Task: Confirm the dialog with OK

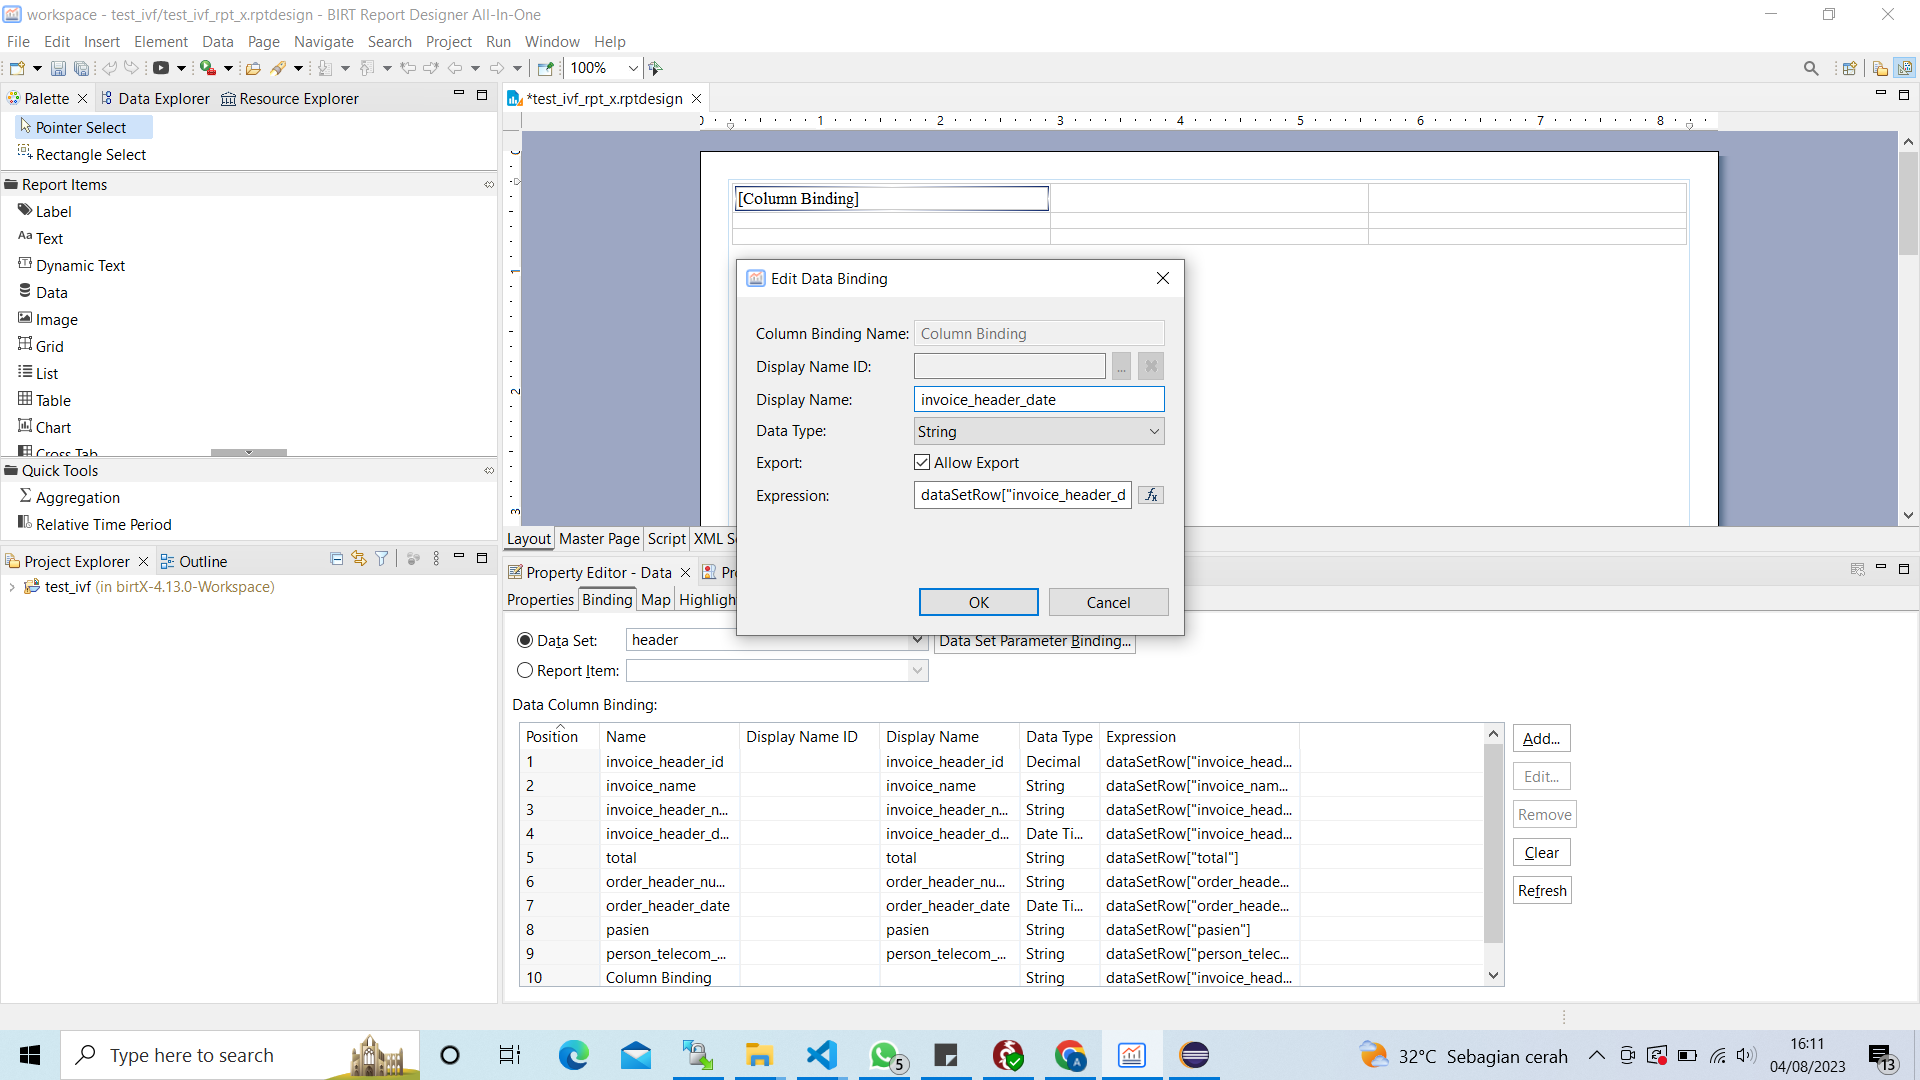Action: click(x=978, y=602)
